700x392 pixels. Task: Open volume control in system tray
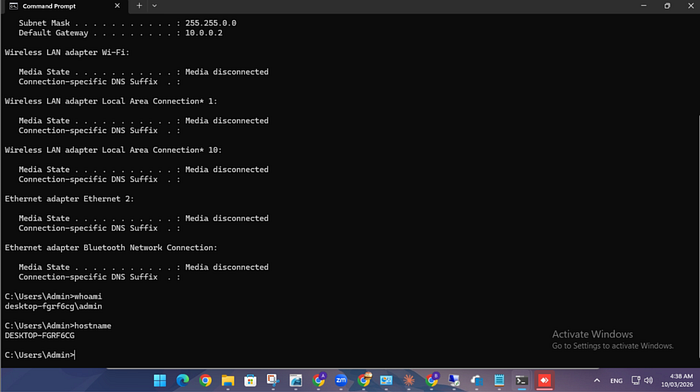pos(649,380)
